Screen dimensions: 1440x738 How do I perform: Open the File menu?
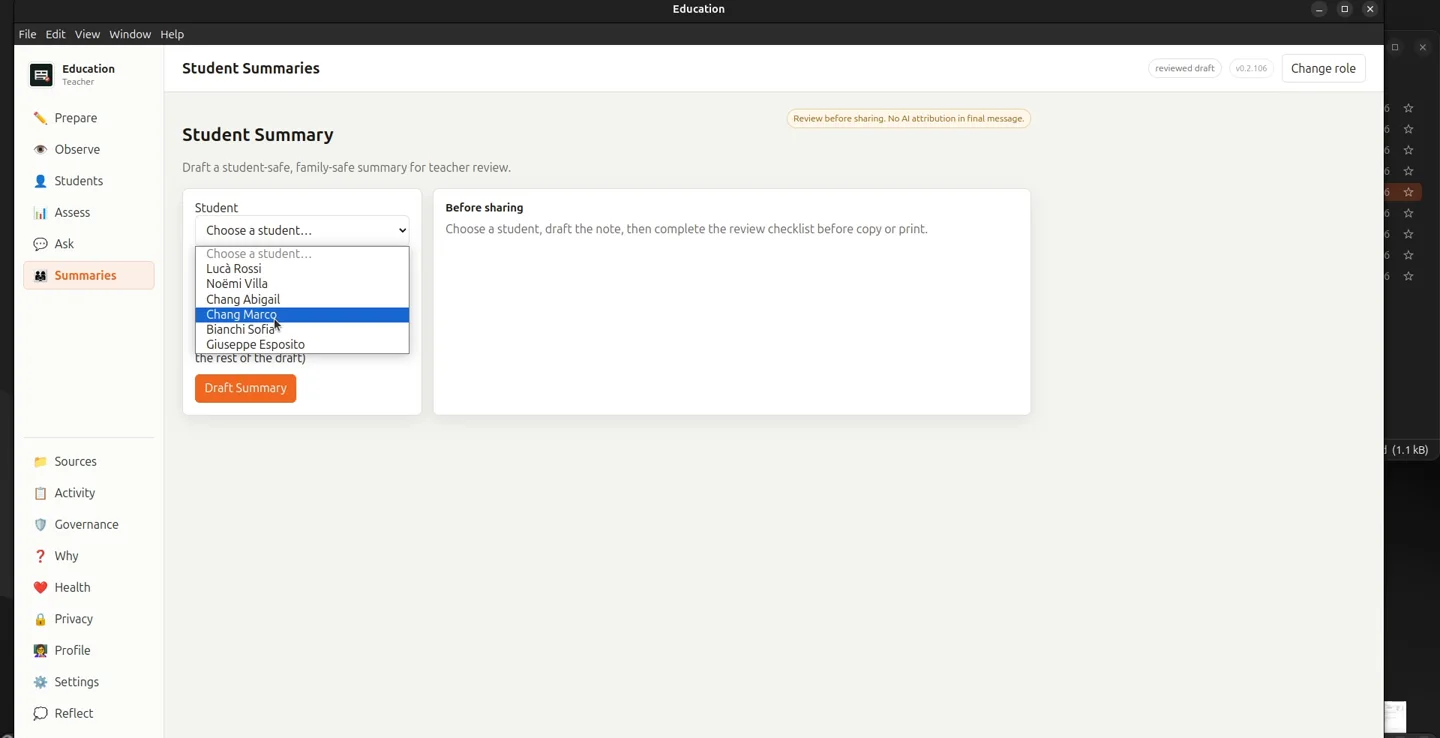coord(27,34)
